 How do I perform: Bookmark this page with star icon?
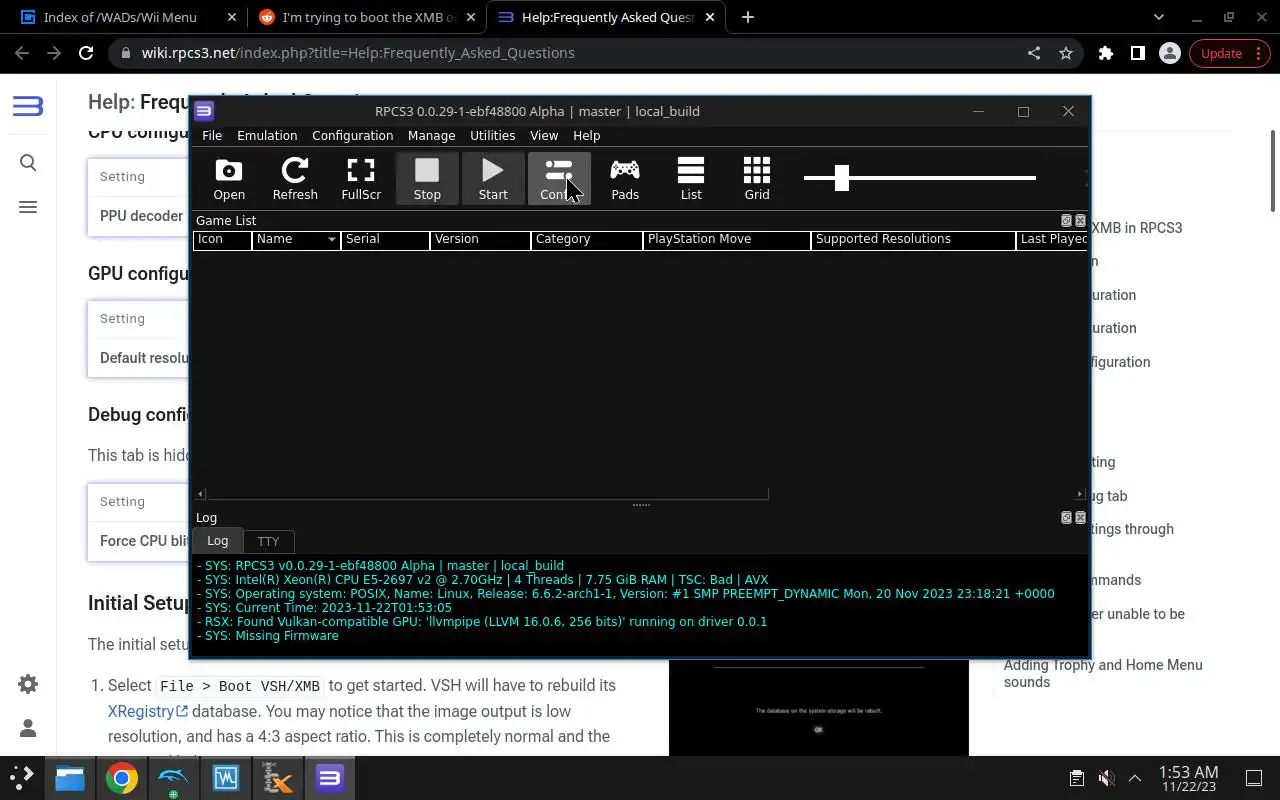pos(1066,53)
